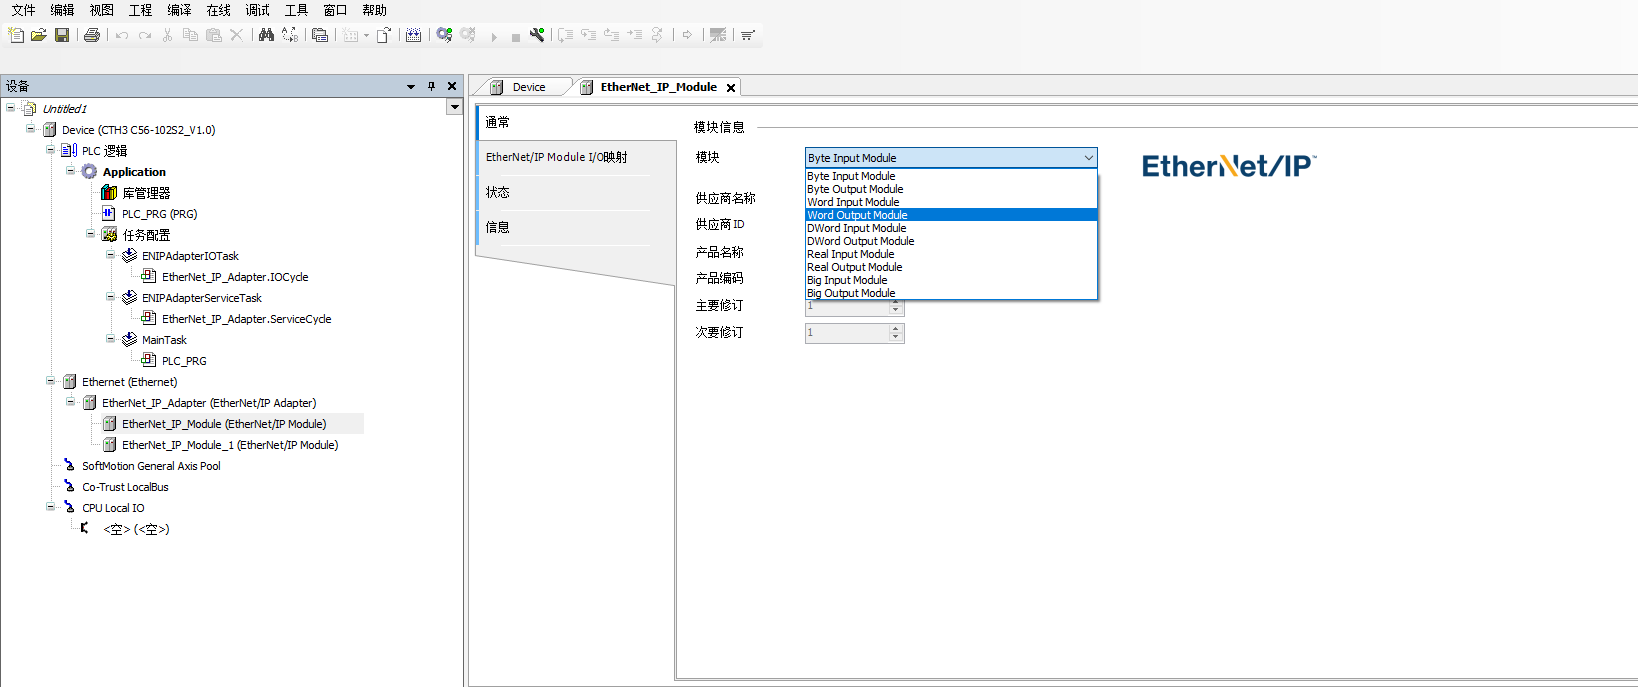Open the 帮助 menu

tap(374, 10)
